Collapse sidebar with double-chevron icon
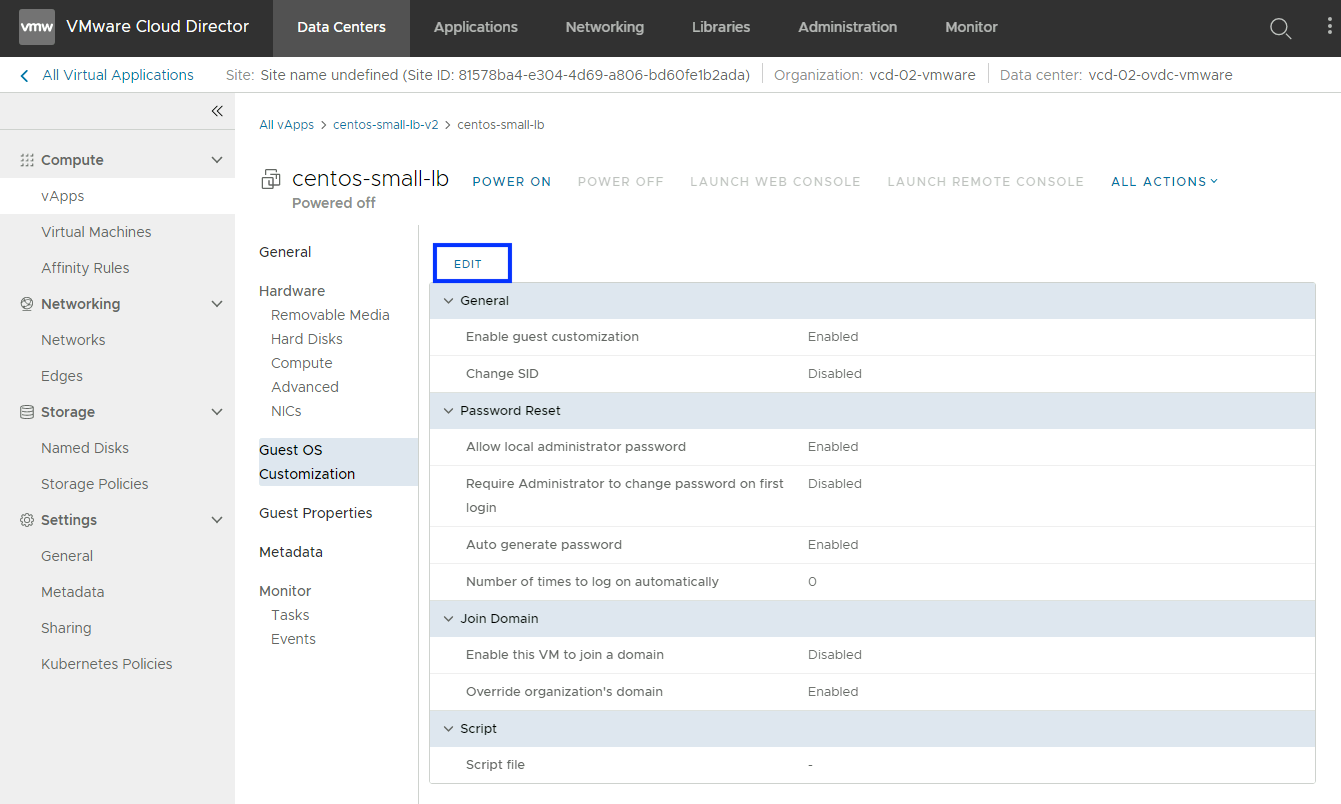The height and width of the screenshot is (804, 1341). pos(217,111)
